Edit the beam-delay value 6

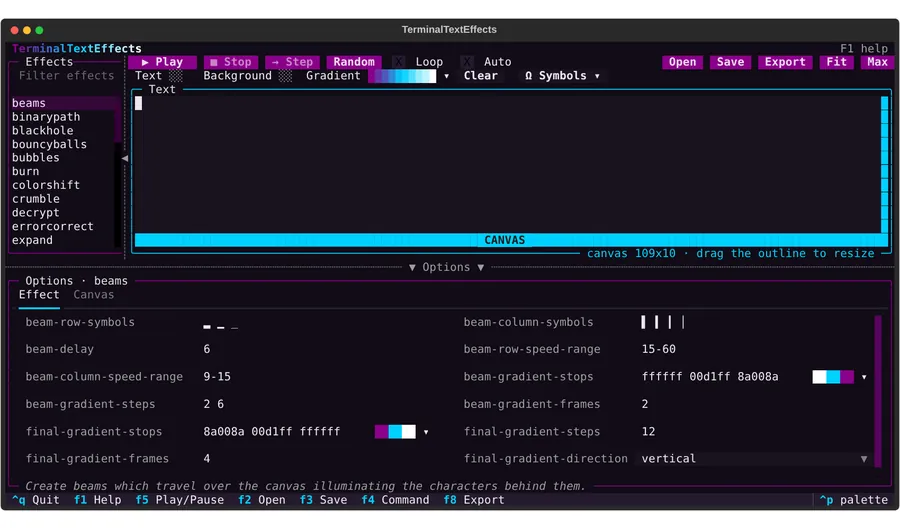207,349
